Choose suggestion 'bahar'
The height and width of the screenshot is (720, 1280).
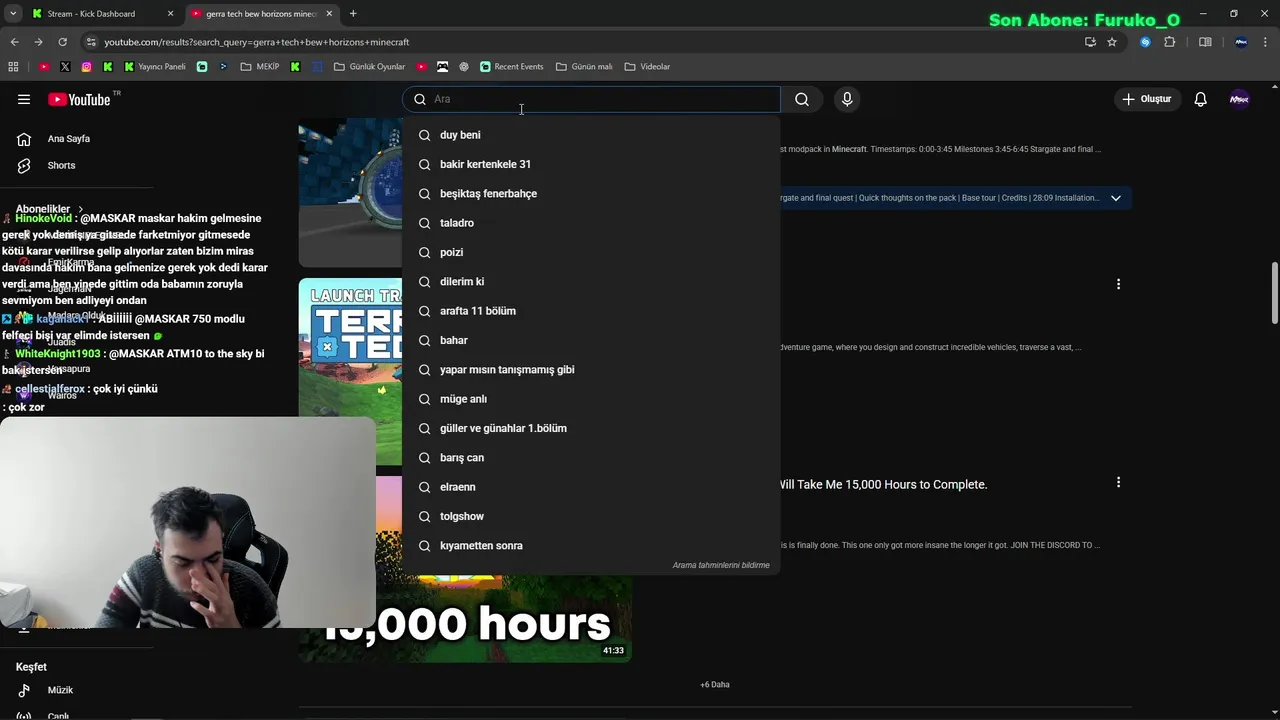(591, 340)
